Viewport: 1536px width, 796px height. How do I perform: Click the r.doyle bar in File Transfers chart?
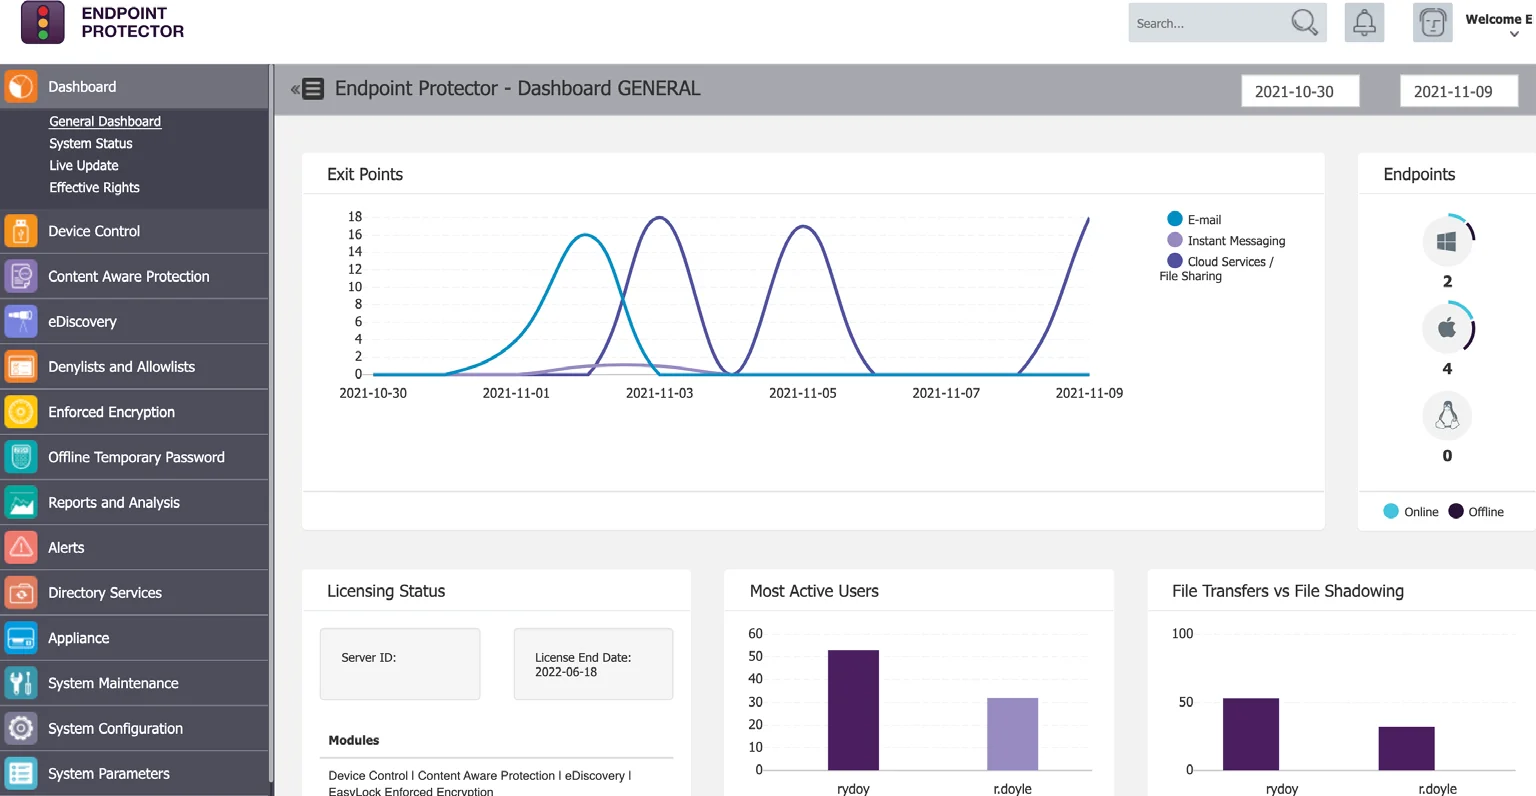tap(1406, 748)
